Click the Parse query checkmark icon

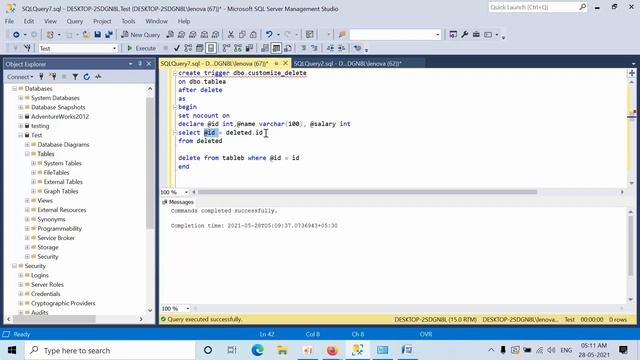(176, 48)
